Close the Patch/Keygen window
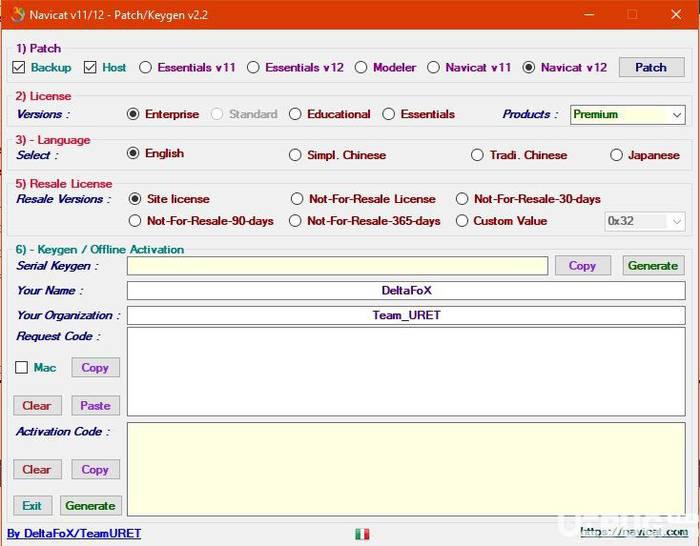The height and width of the screenshot is (546, 700). click(x=676, y=15)
